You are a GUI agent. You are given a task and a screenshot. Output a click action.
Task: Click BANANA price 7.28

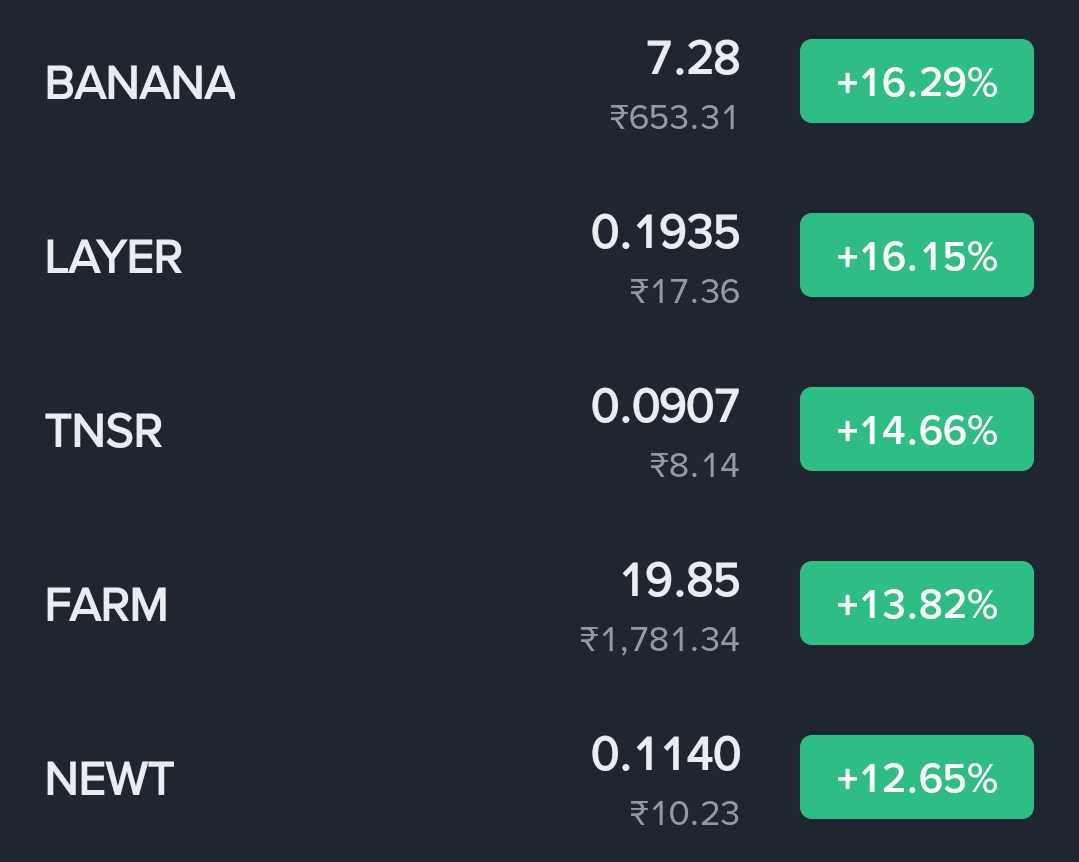click(x=693, y=58)
